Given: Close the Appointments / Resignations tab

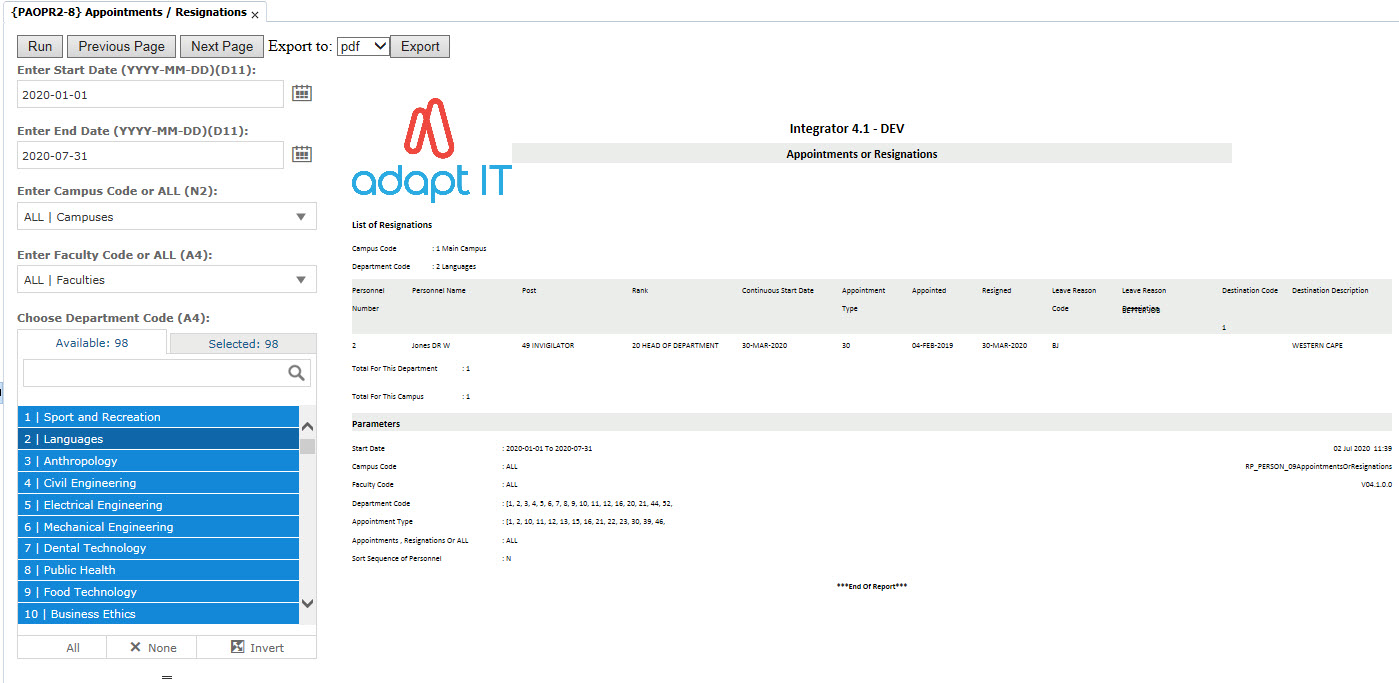Looking at the screenshot, I should [x=255, y=15].
